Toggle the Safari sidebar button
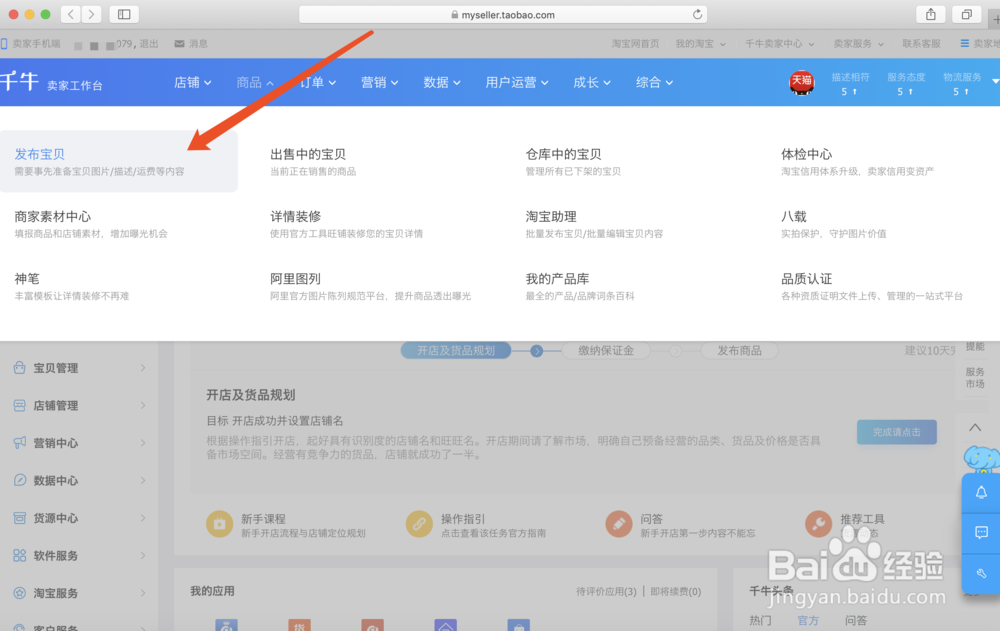 click(124, 14)
